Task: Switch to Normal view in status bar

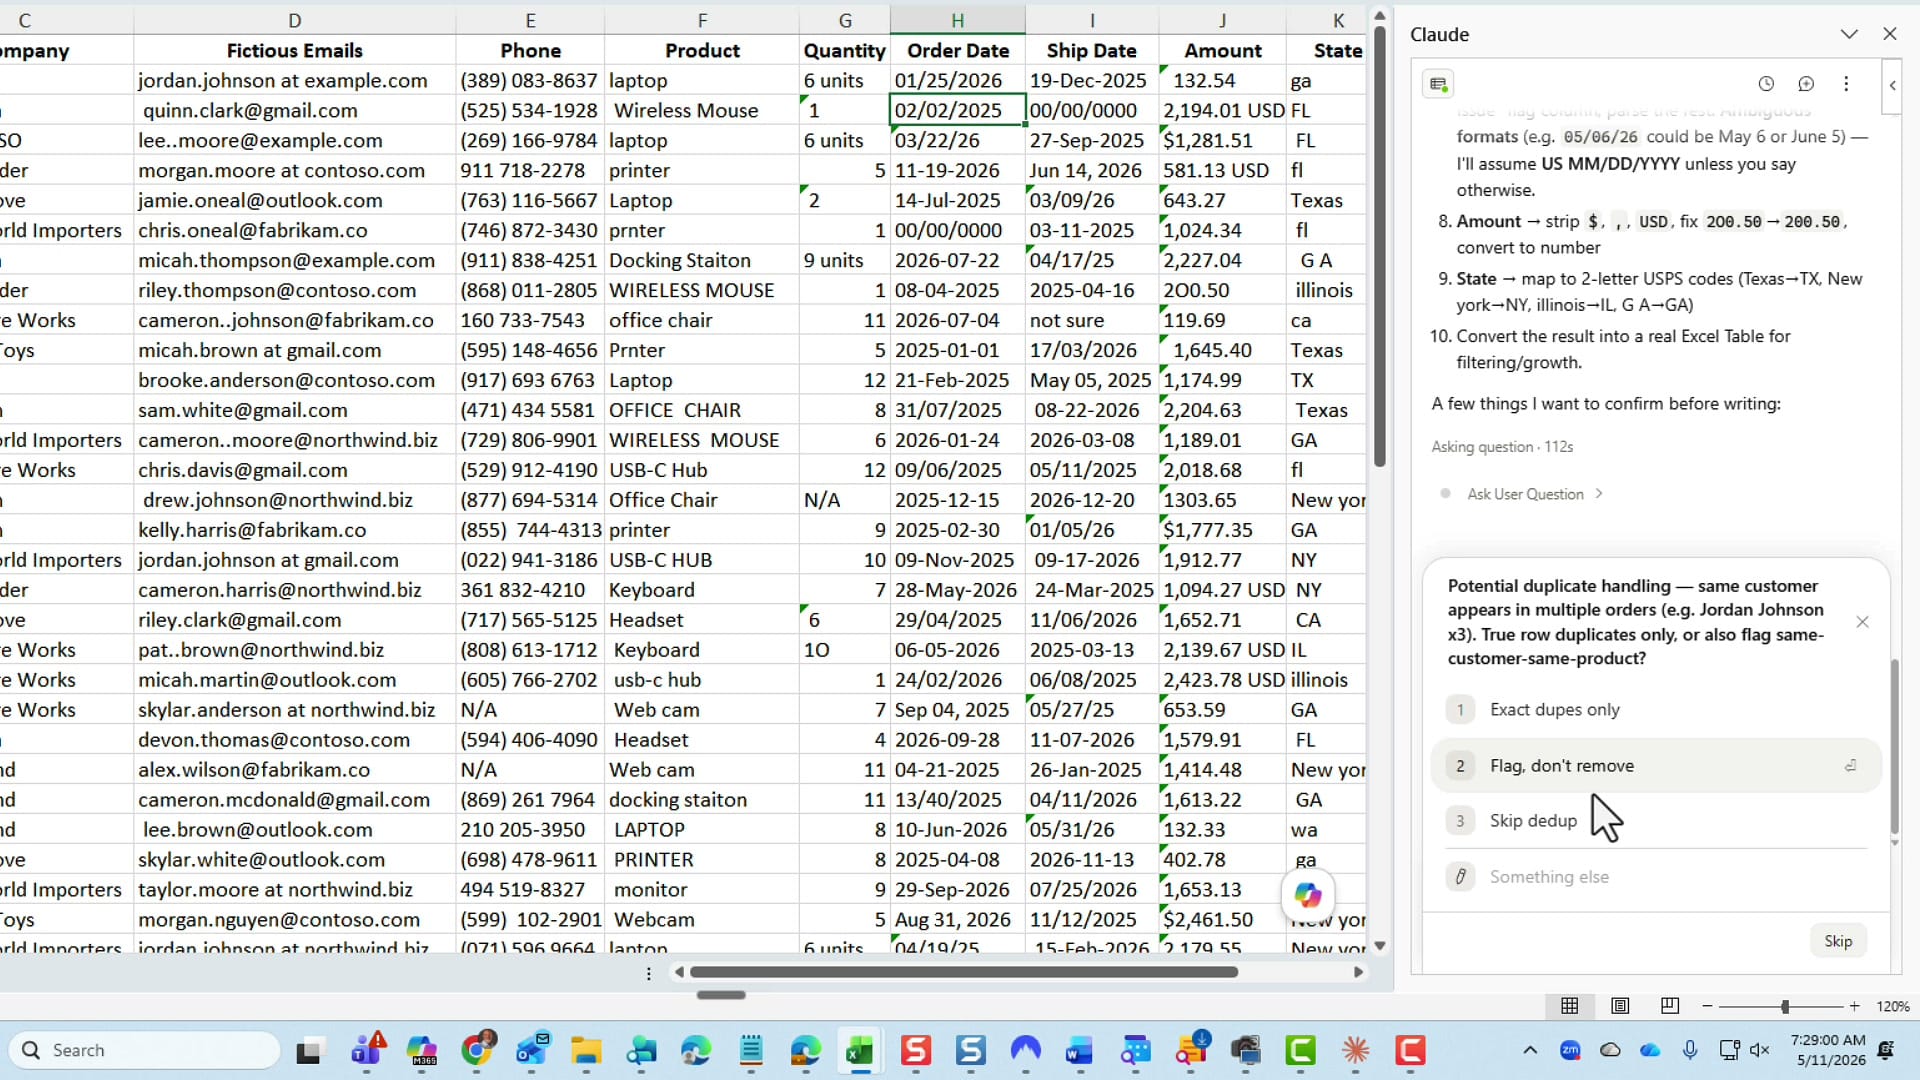Action: tap(1570, 1006)
